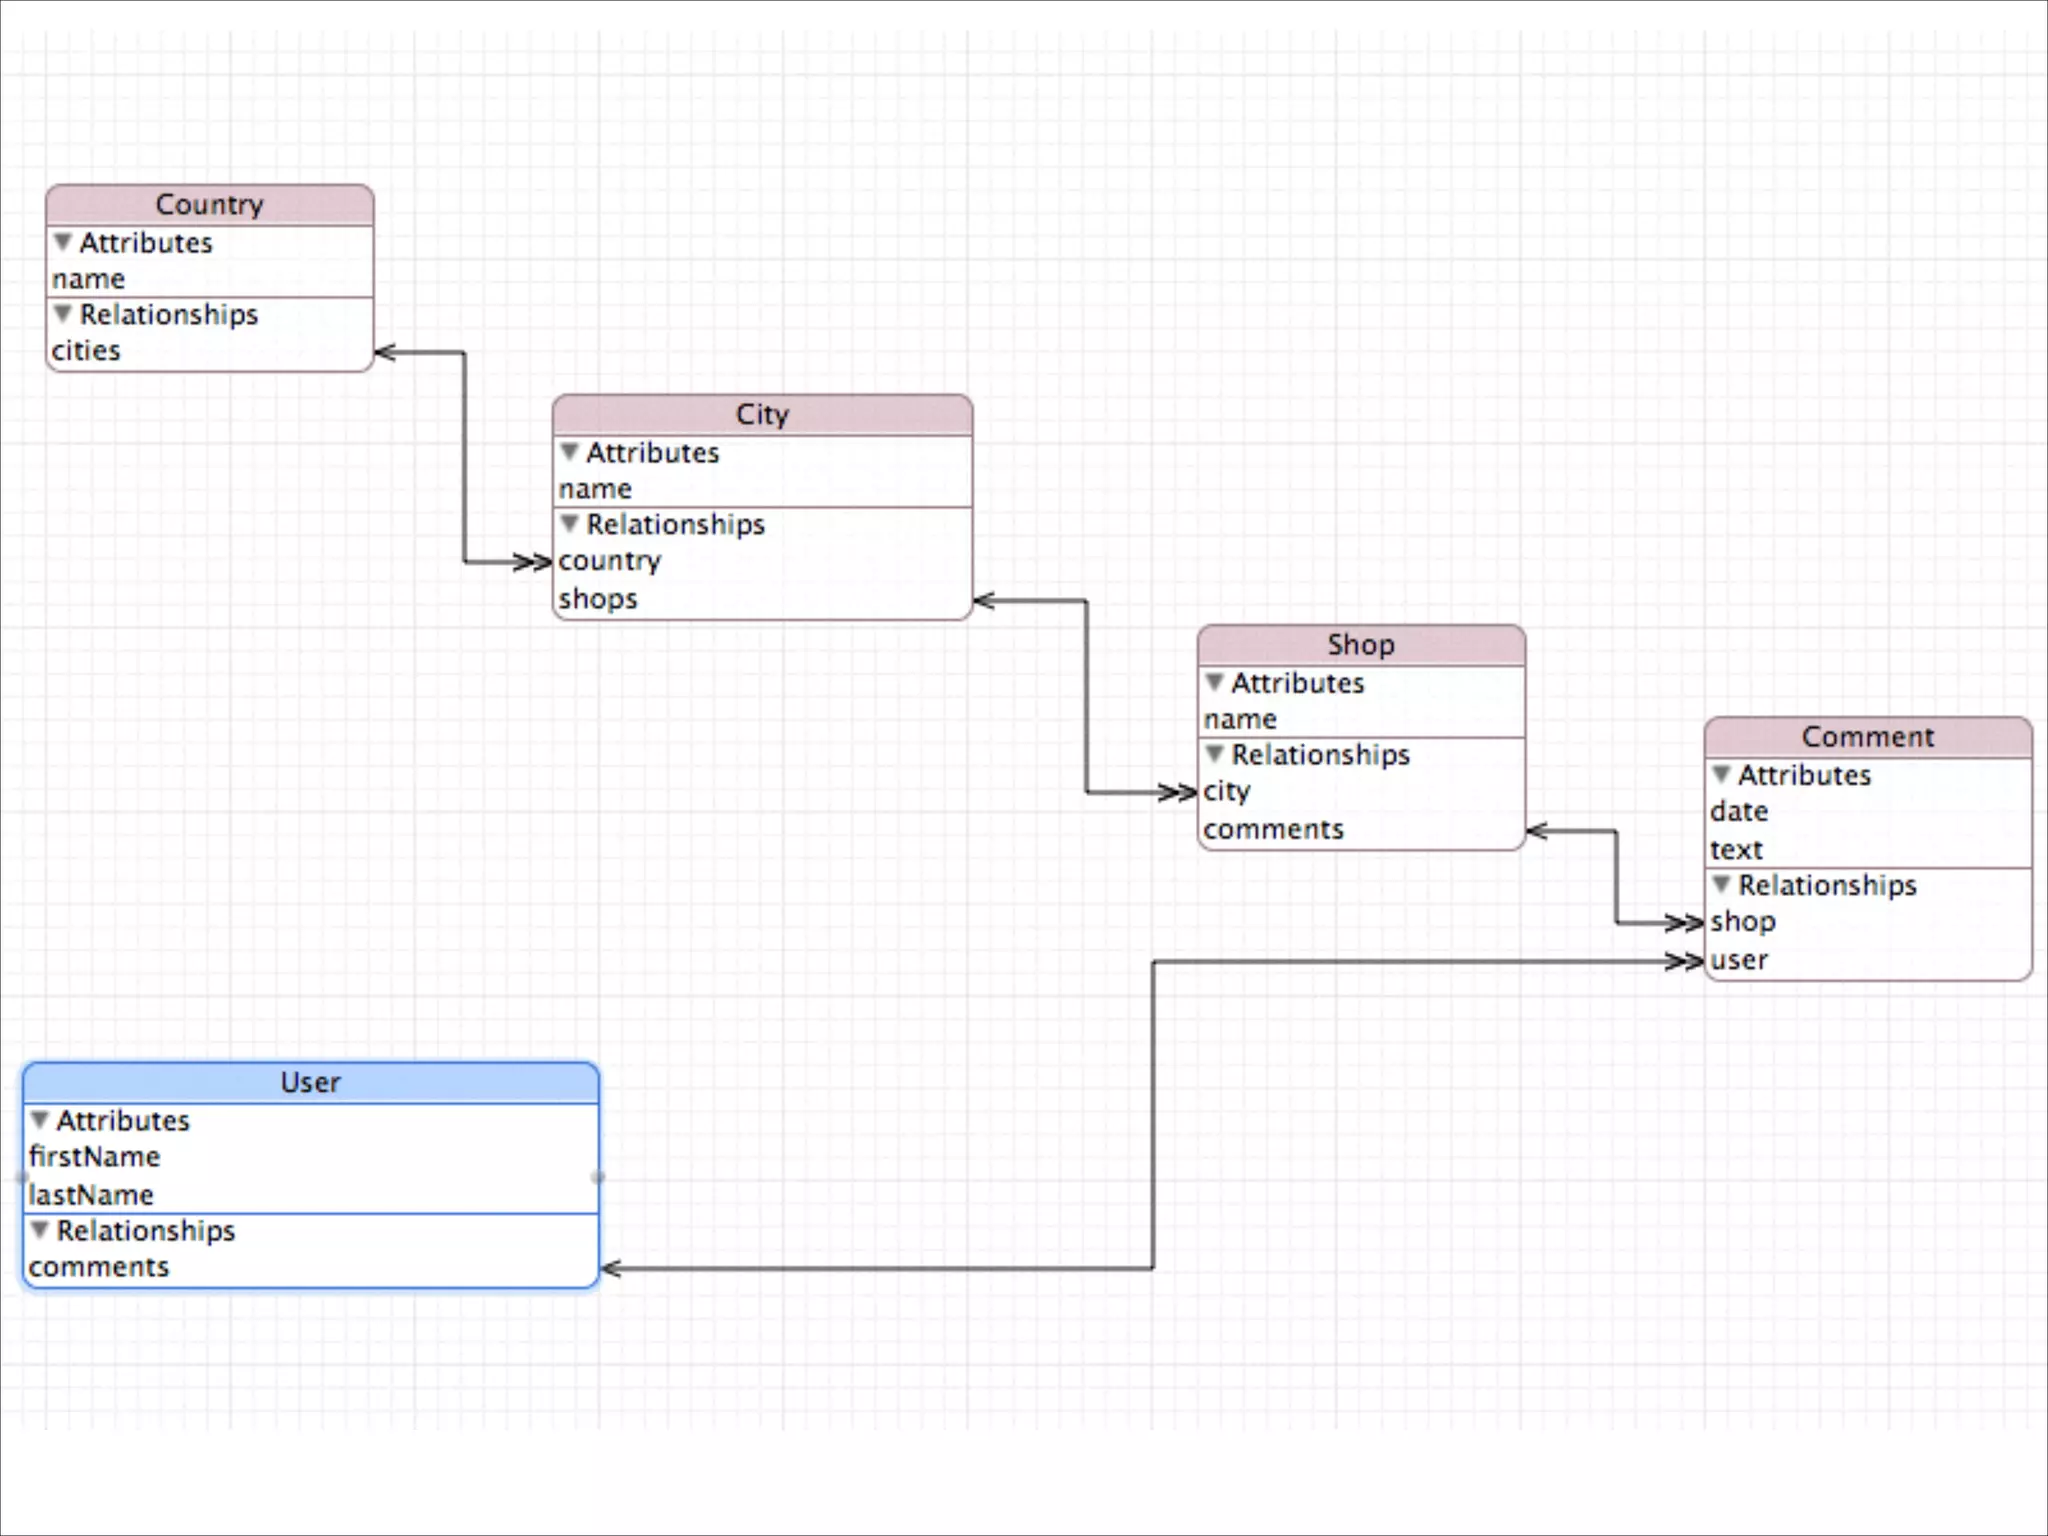
Task: Collapse Shop entity Attributes disclosure triangle
Action: point(1214,682)
